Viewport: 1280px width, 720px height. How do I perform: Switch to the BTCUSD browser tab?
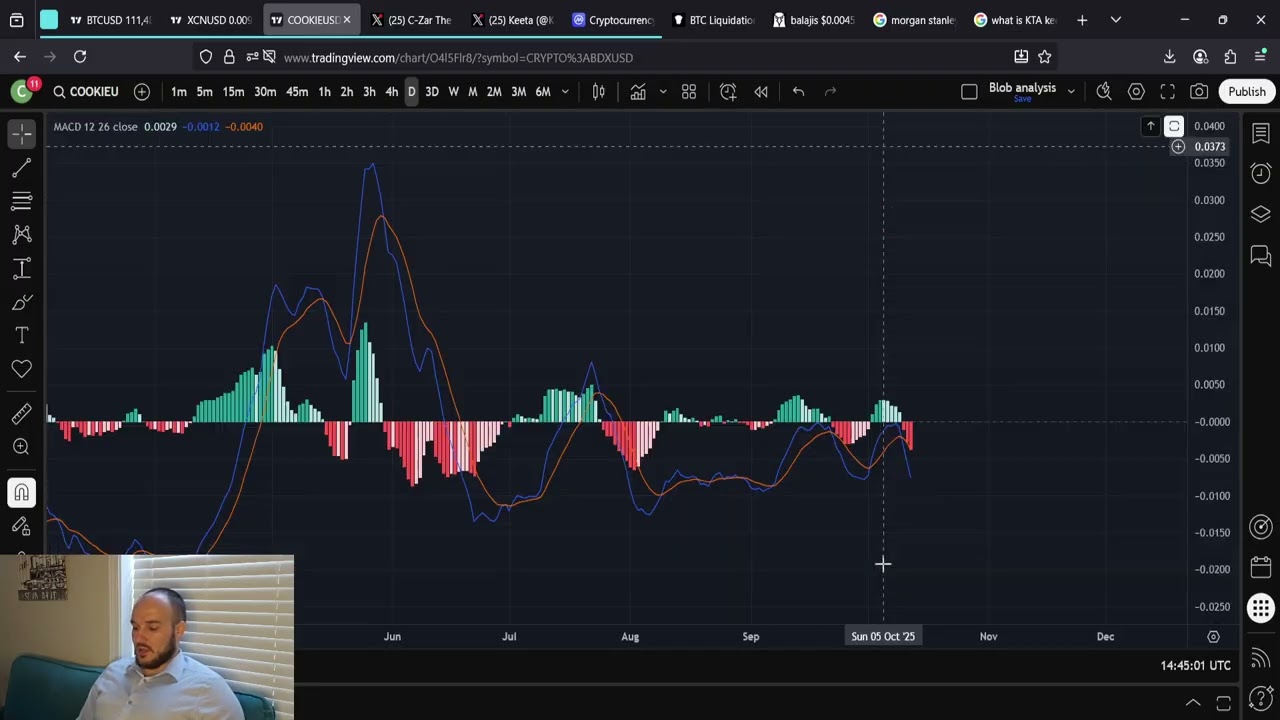(x=110, y=20)
